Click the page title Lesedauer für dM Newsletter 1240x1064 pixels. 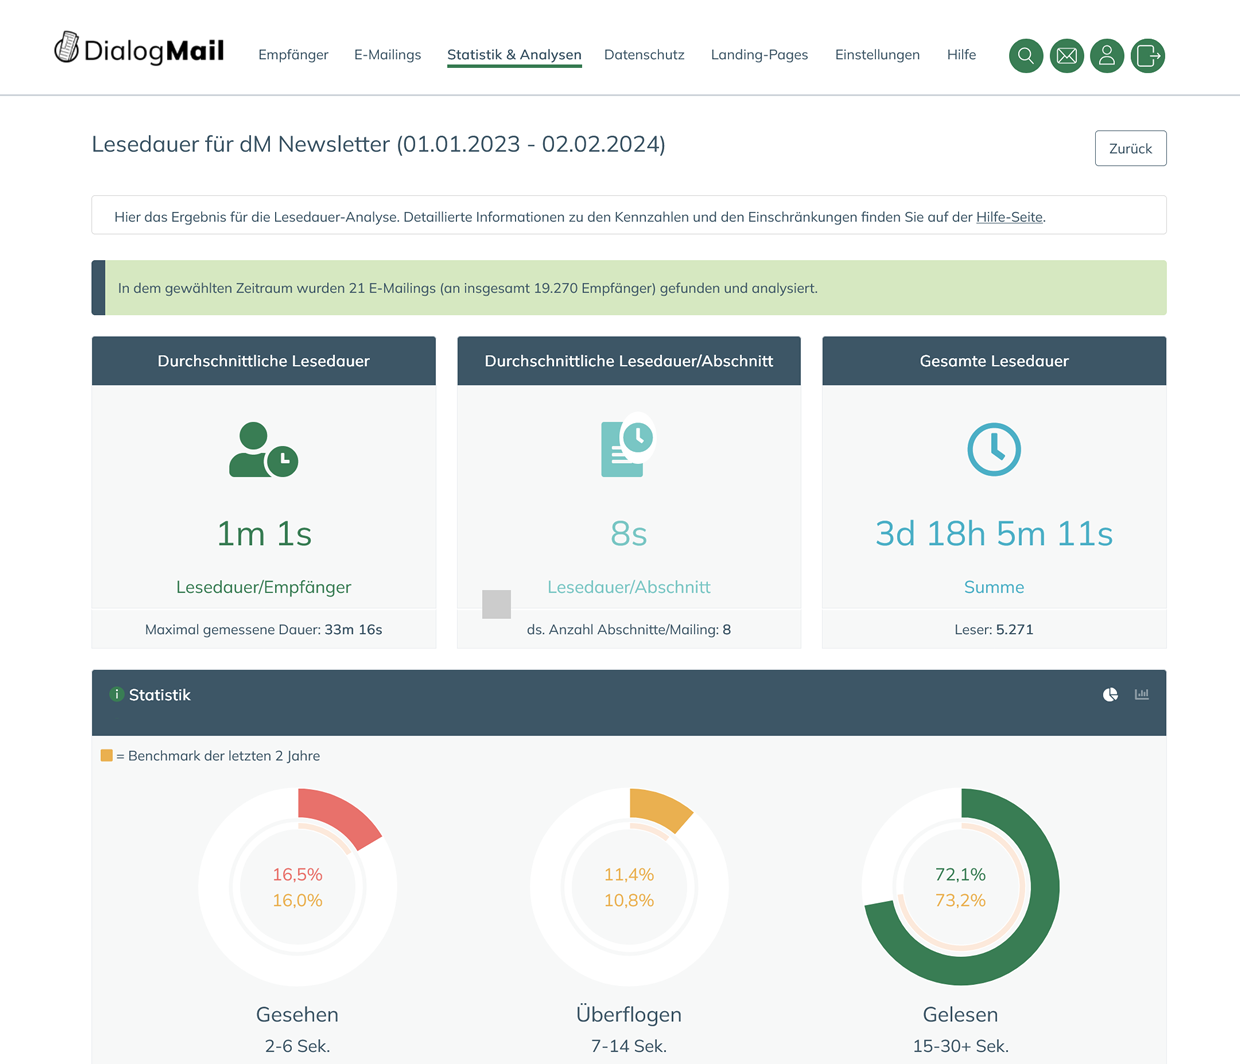coord(378,144)
